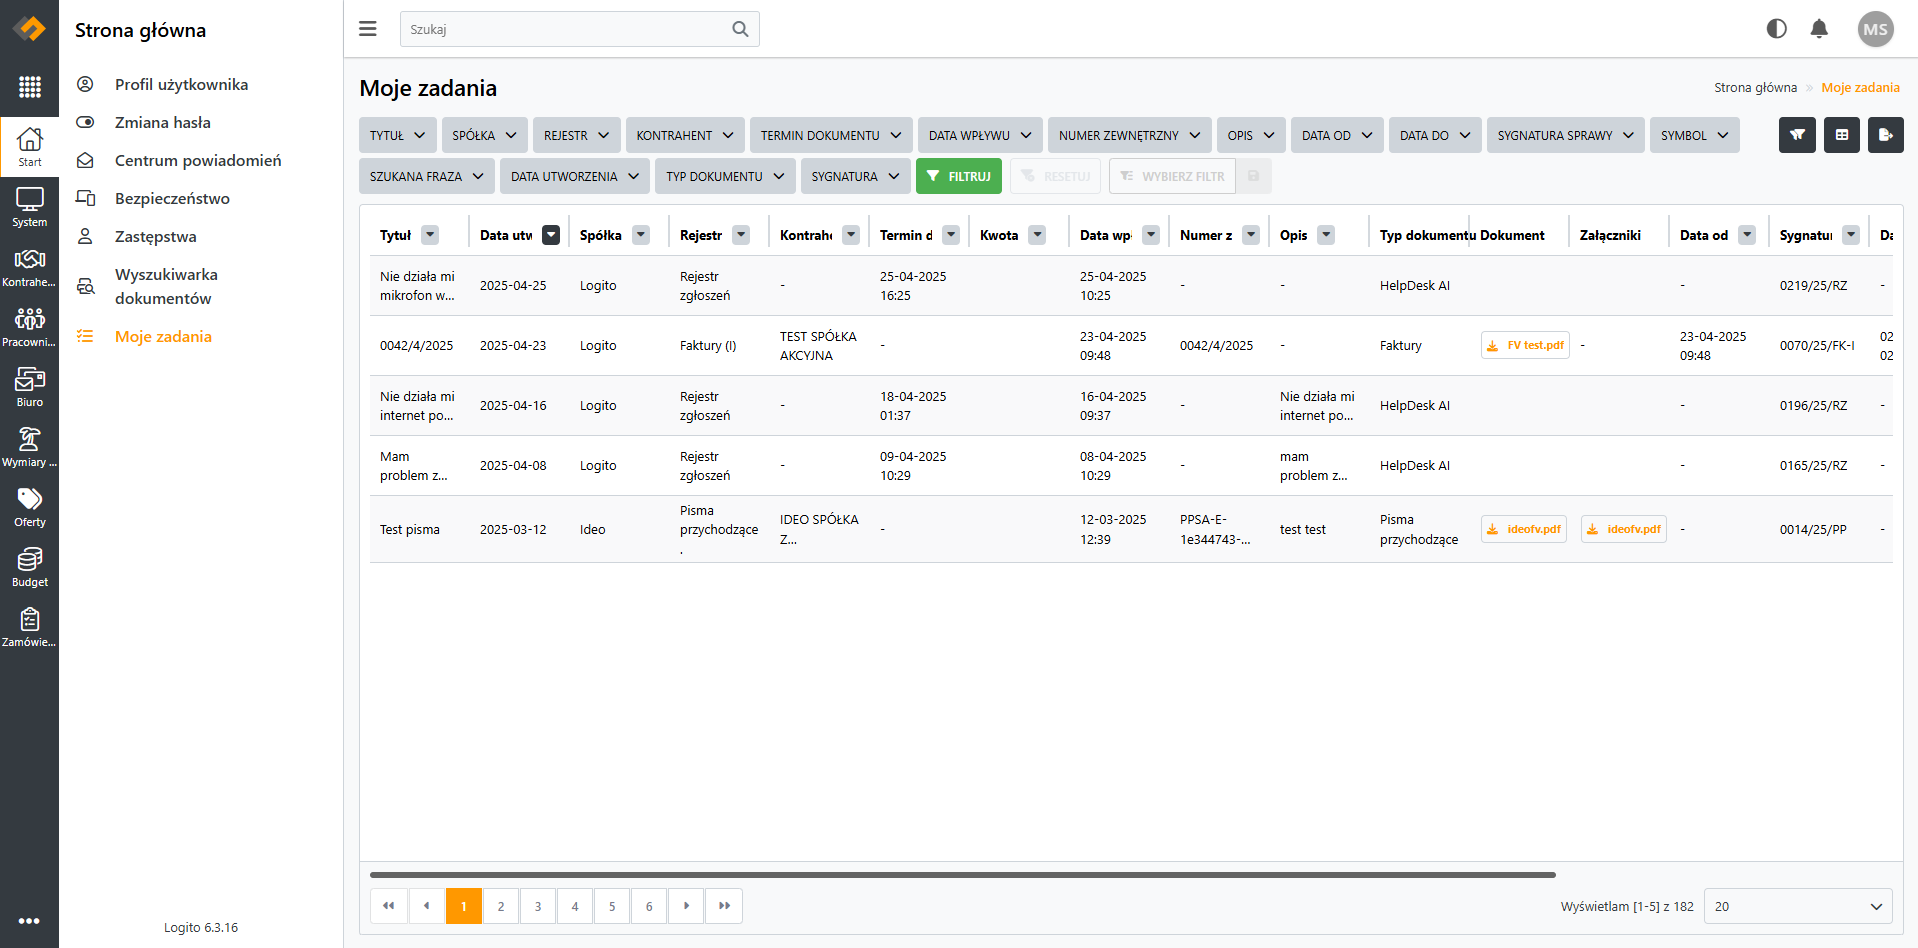Open Wyszukiwarka dokumentów menu item
This screenshot has width=1918, height=948.
(x=166, y=286)
